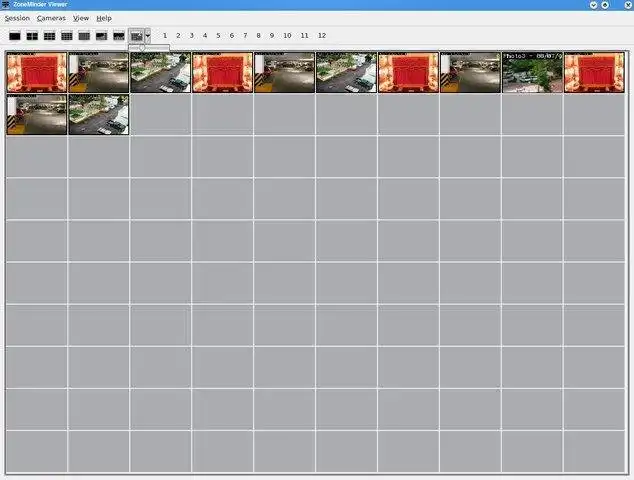Select the sixth layout icon in toolbar
This screenshot has height=480, width=634.
point(101,36)
